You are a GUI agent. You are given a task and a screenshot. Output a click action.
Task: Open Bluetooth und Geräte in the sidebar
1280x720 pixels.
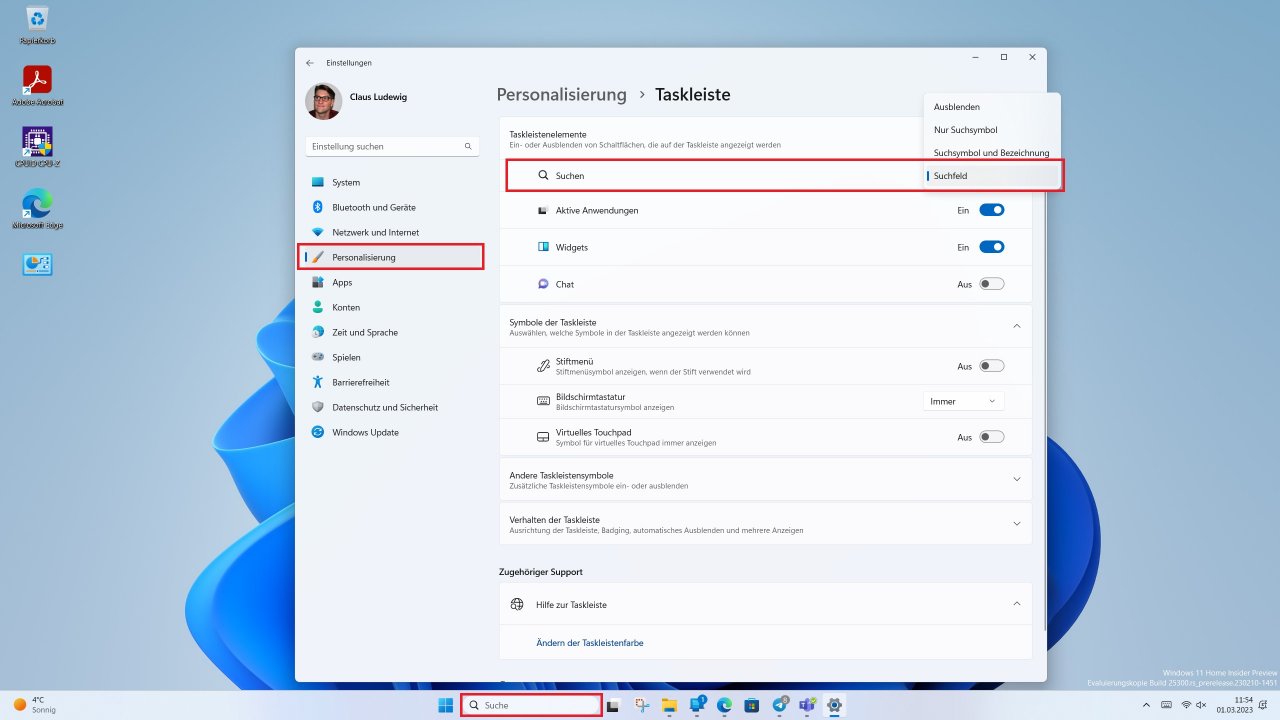(392, 207)
